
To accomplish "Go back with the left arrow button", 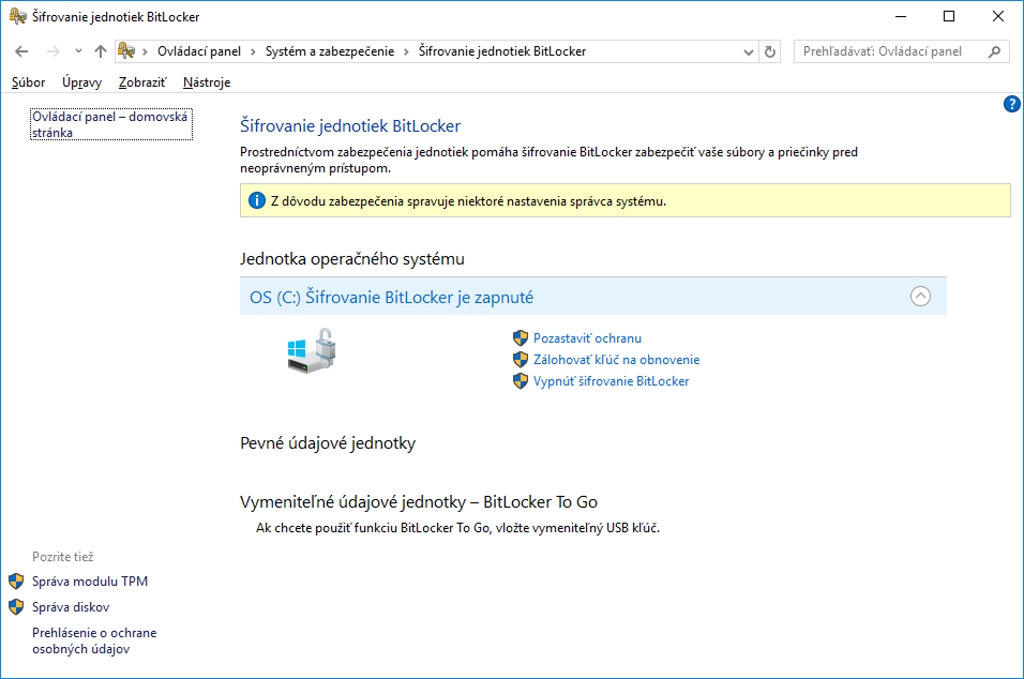I will pos(22,51).
